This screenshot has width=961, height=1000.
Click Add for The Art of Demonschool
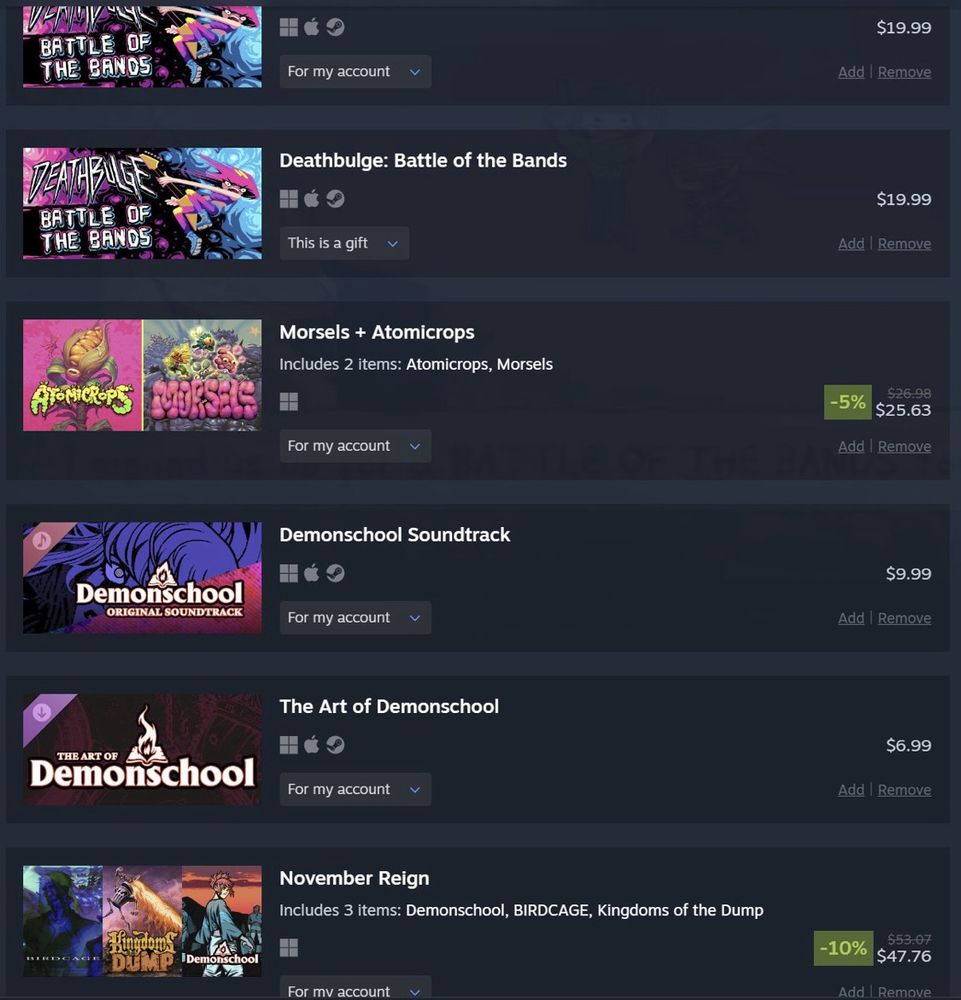851,790
